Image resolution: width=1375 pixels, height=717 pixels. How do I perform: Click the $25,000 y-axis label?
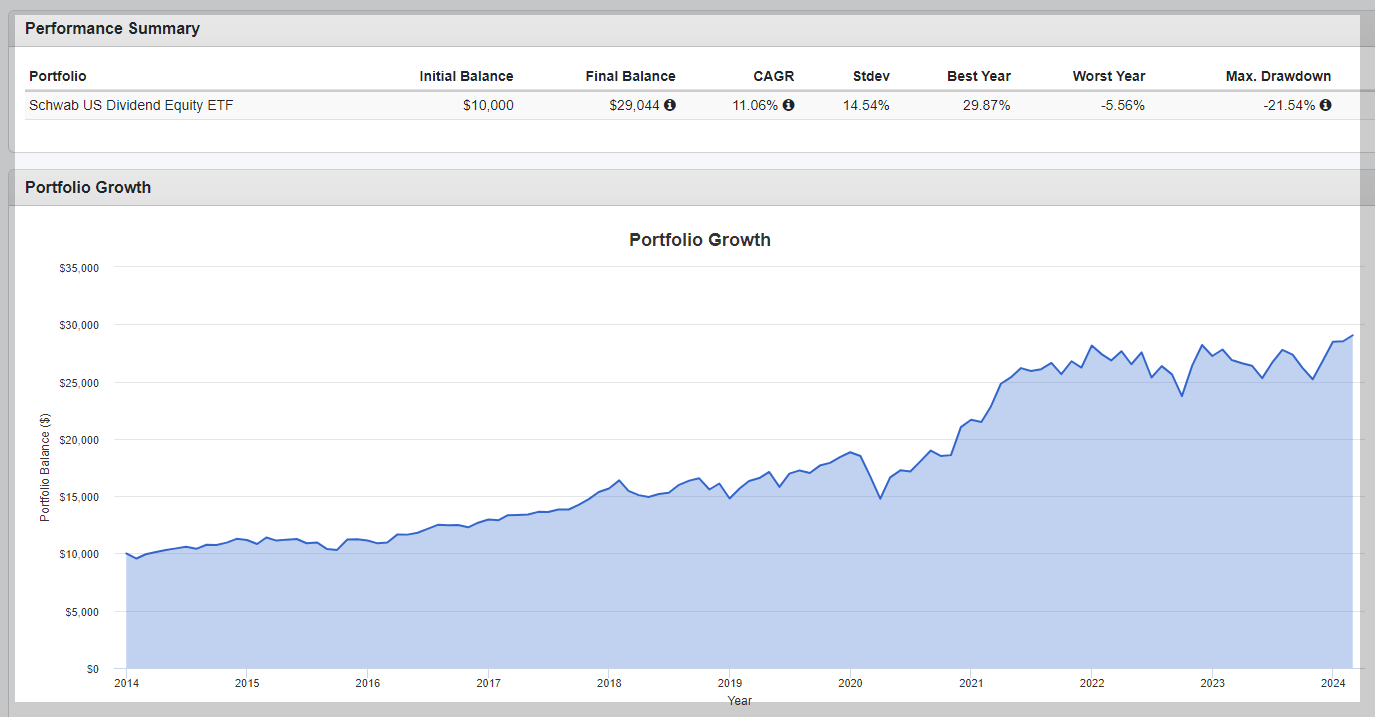click(78, 383)
